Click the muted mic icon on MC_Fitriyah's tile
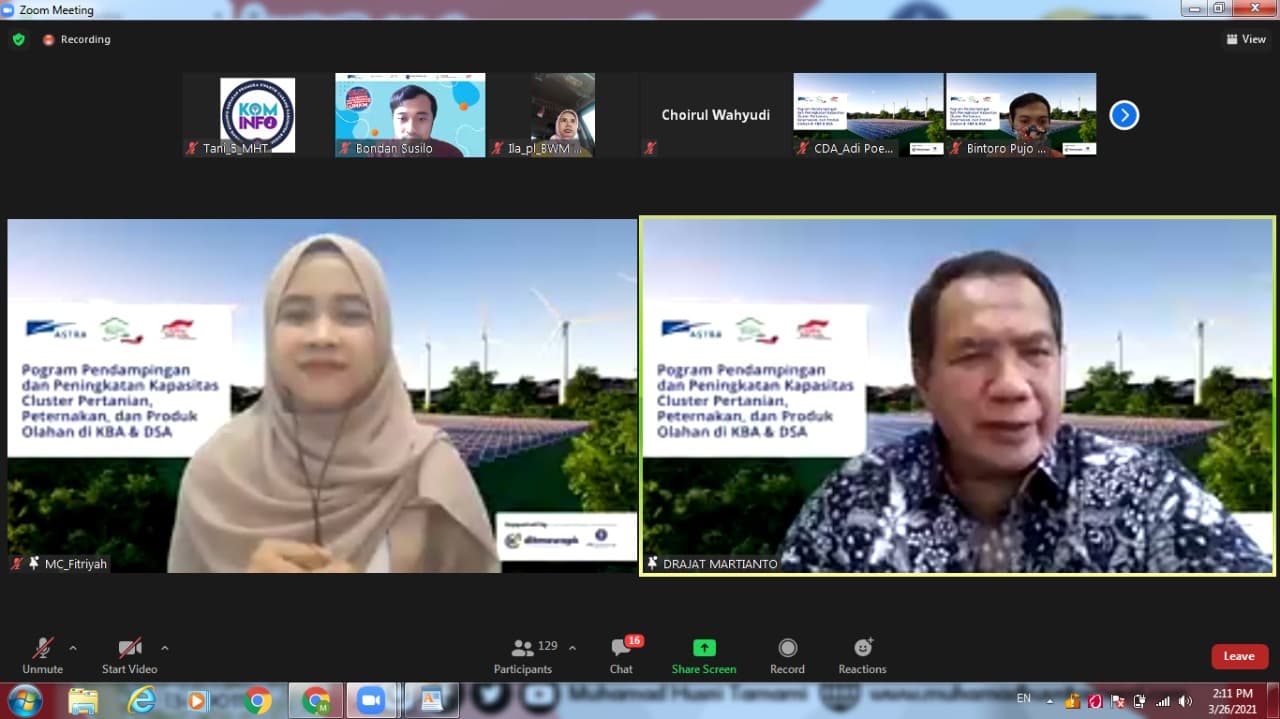Image resolution: width=1280 pixels, height=719 pixels. [16, 563]
